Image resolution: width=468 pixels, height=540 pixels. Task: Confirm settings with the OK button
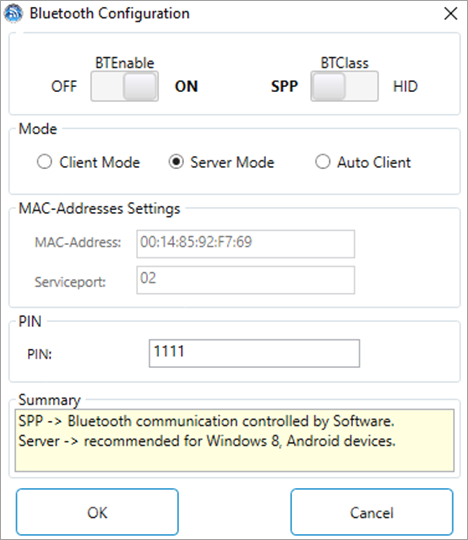(x=97, y=512)
